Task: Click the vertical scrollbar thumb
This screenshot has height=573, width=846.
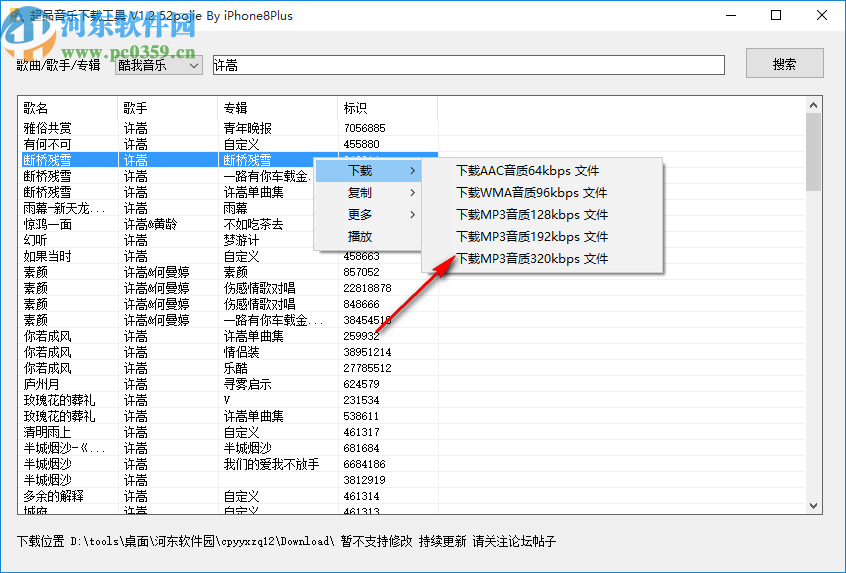Action: 814,152
